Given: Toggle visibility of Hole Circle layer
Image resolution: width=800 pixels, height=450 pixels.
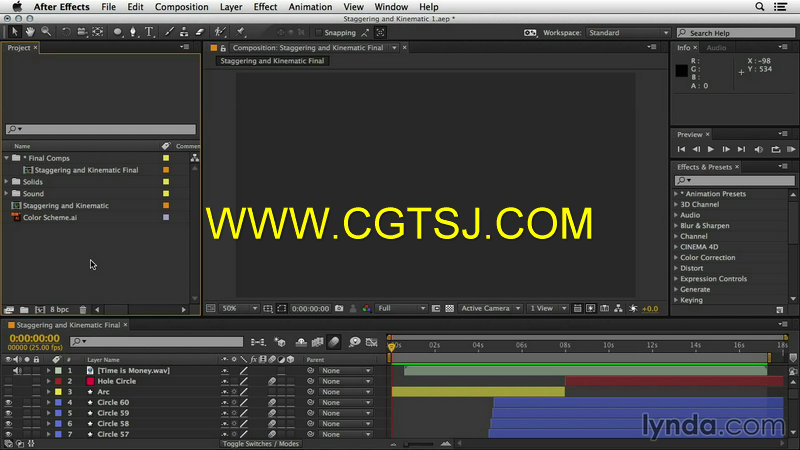Looking at the screenshot, I should (x=8, y=381).
